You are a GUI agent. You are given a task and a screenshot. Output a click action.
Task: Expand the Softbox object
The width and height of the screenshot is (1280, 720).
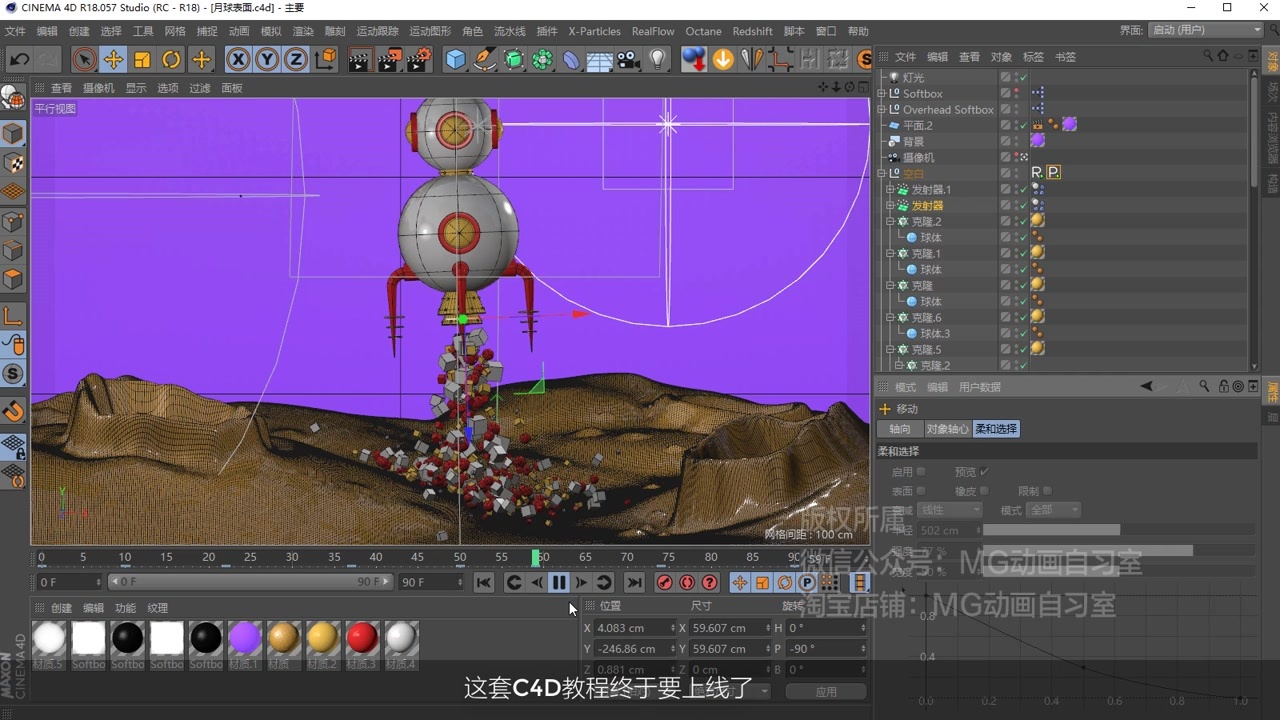click(x=882, y=94)
